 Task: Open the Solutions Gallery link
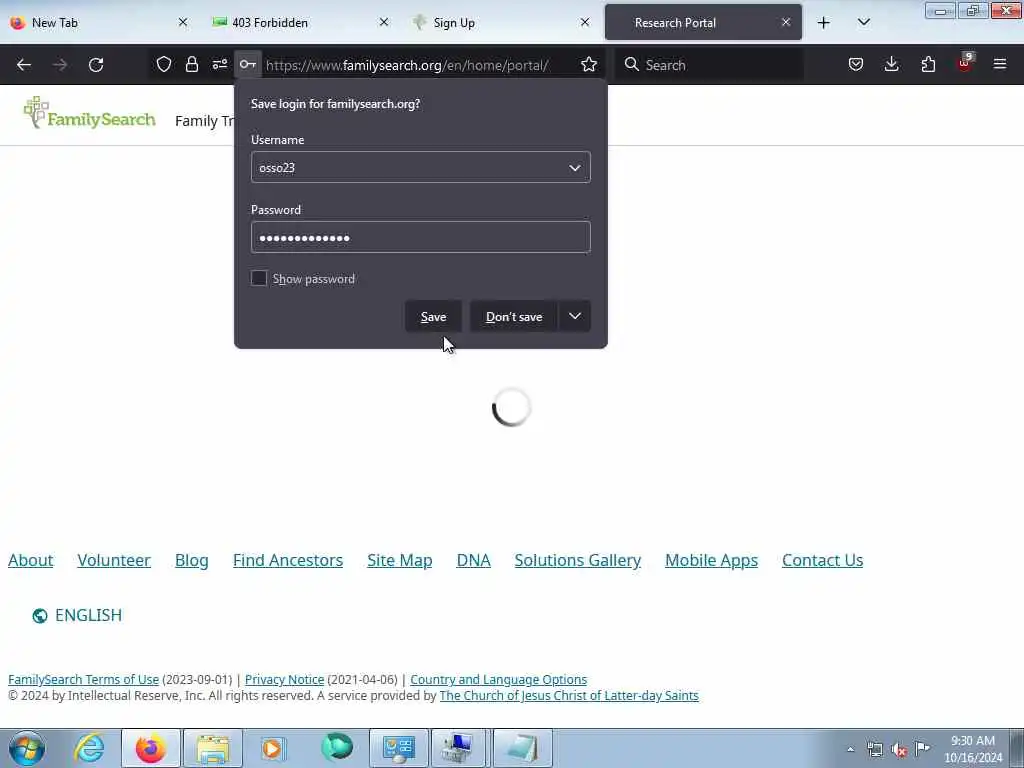tap(578, 560)
